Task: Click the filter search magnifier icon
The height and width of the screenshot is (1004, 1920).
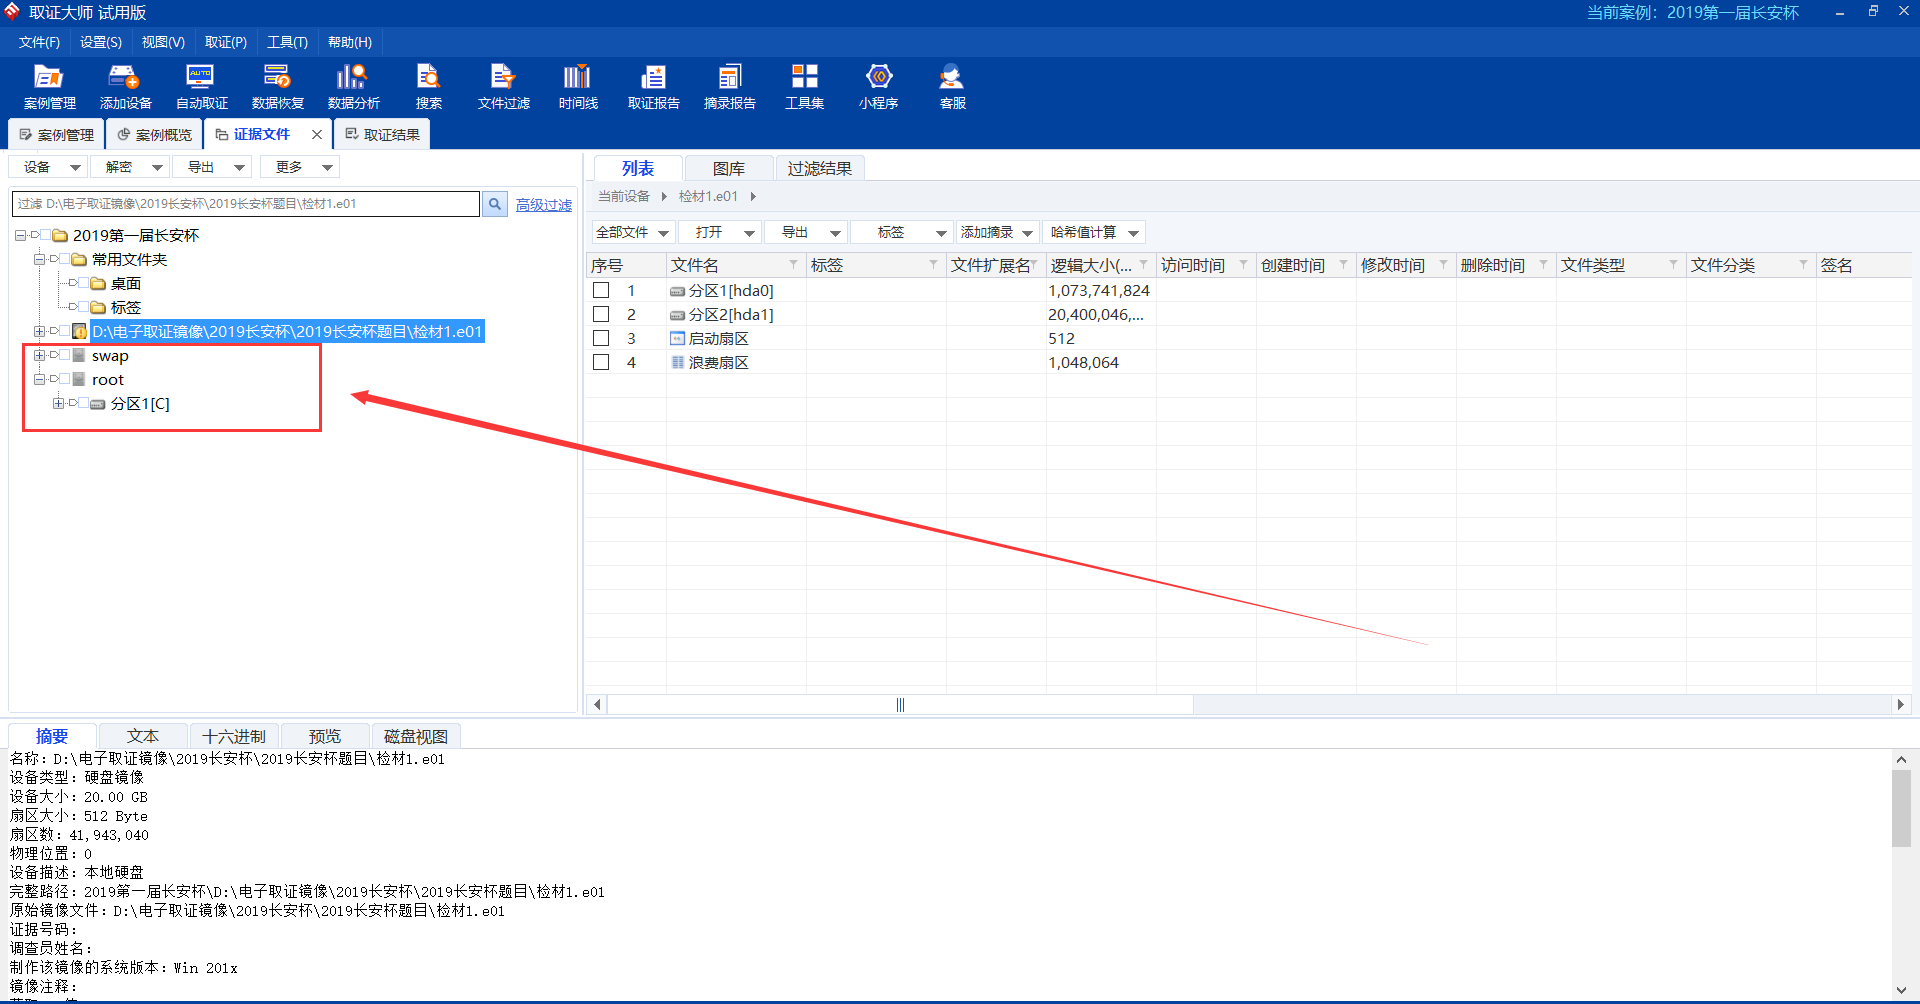Action: pos(495,204)
